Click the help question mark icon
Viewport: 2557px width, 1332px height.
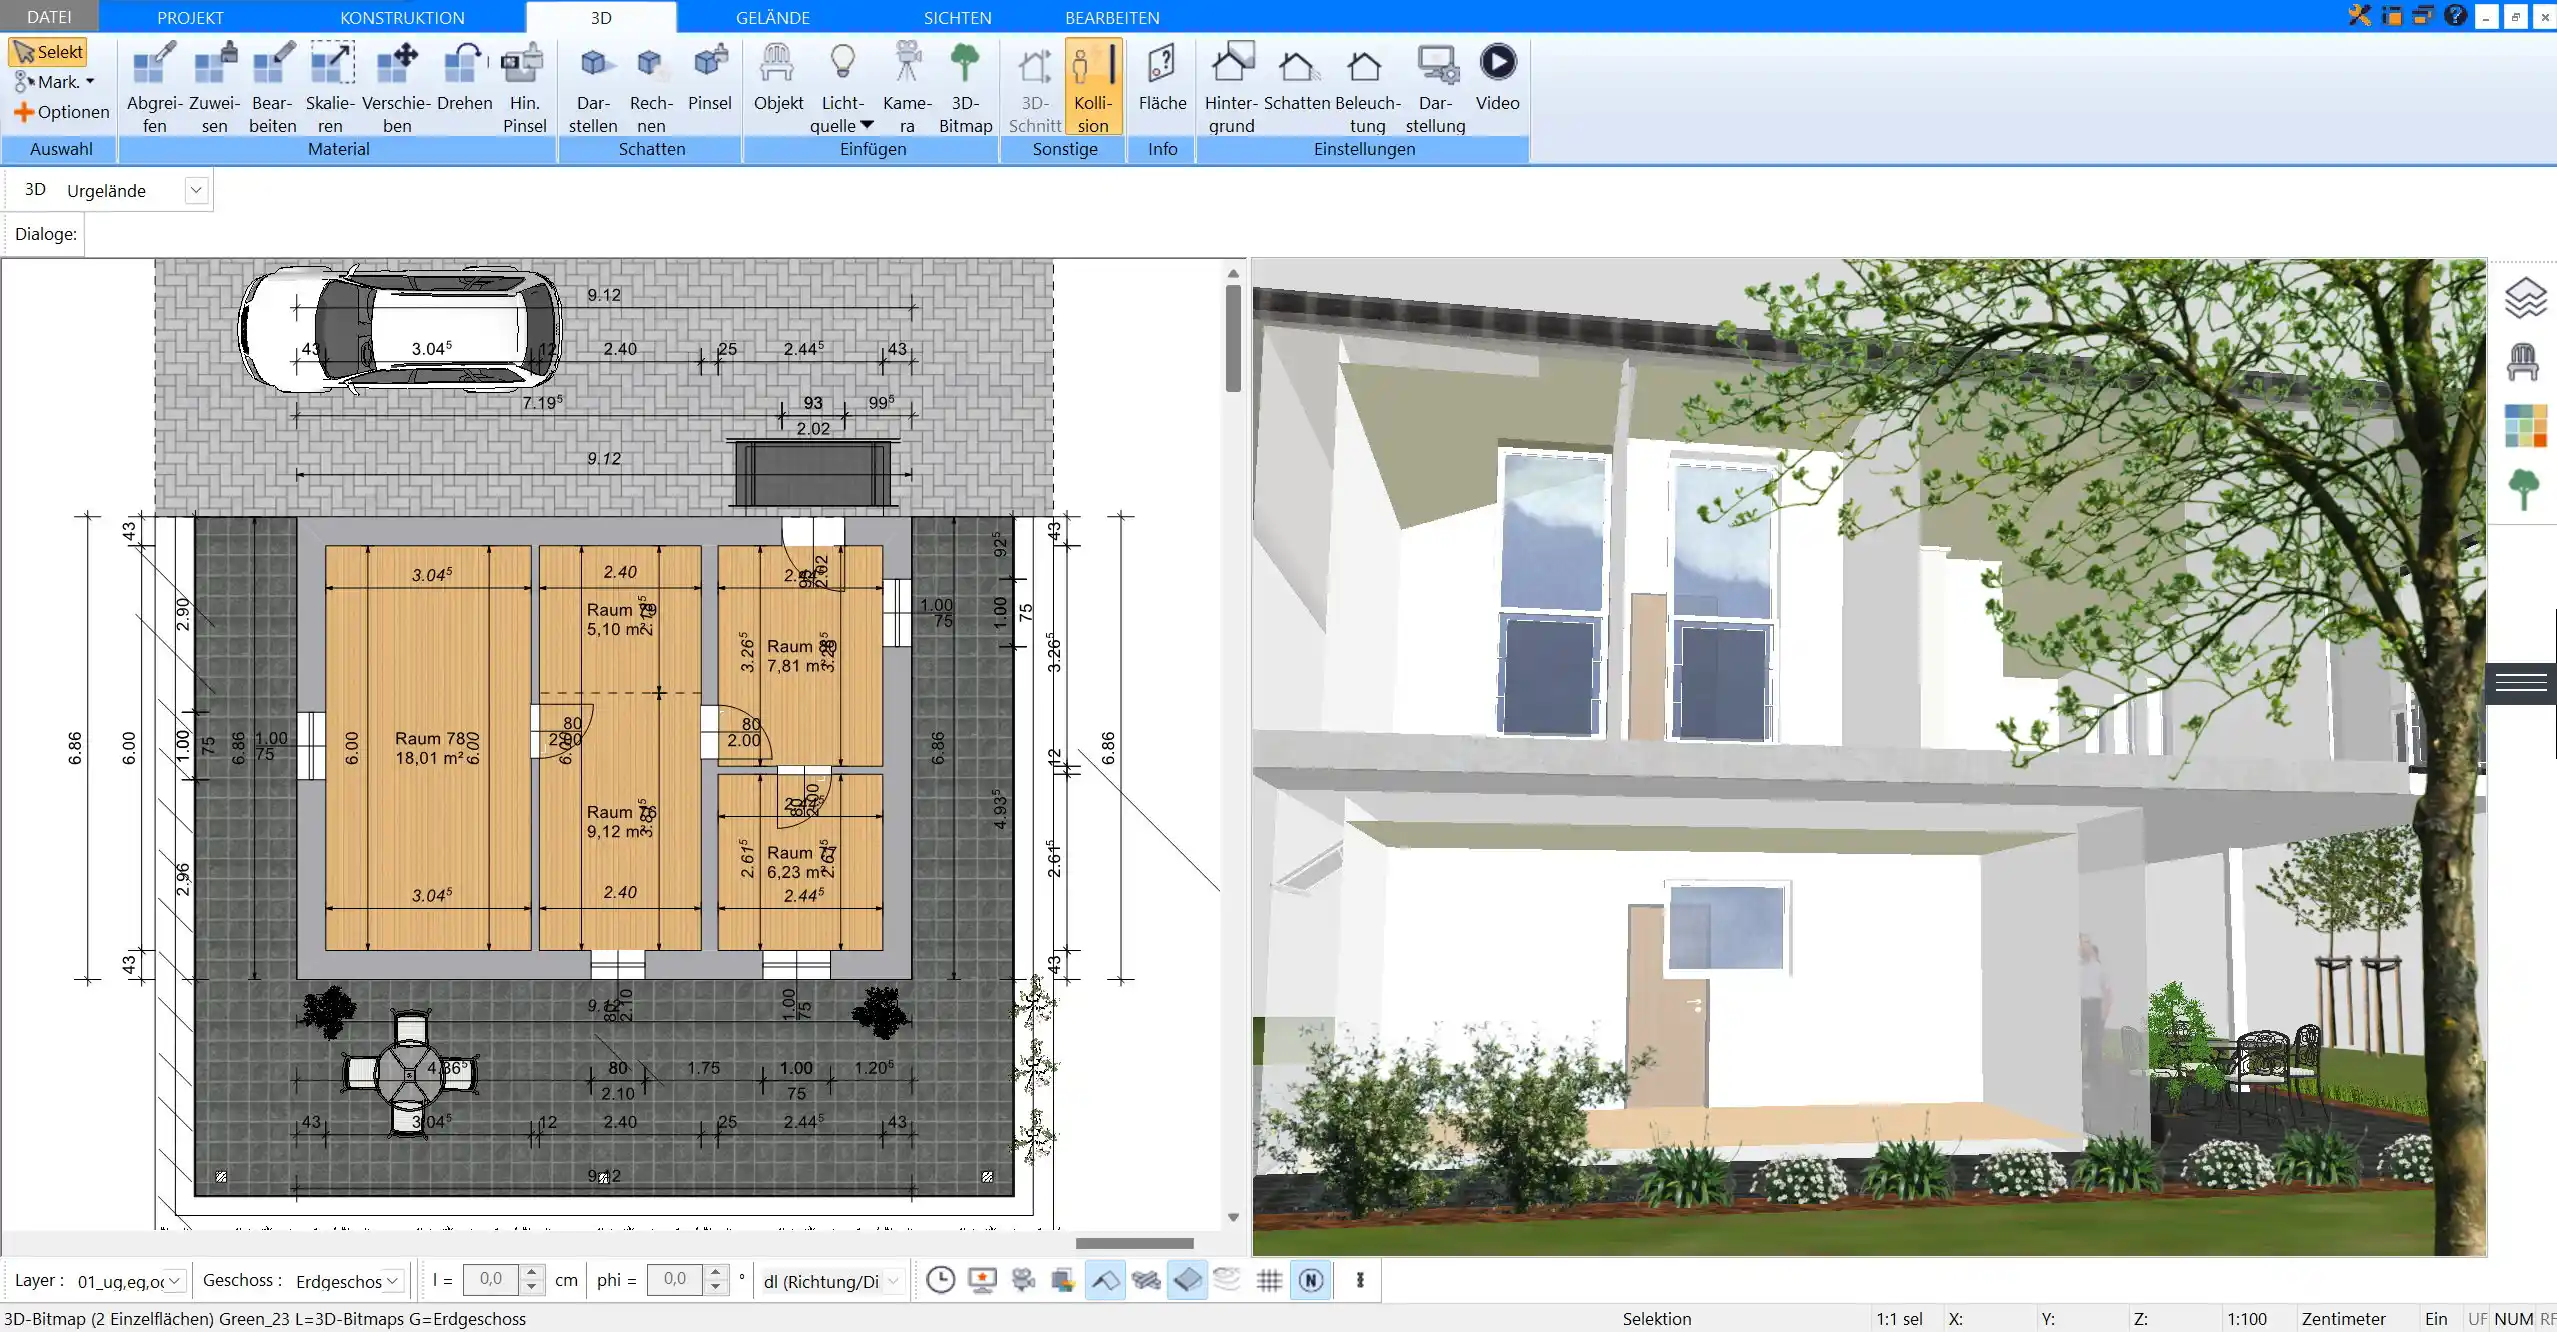(x=2455, y=16)
